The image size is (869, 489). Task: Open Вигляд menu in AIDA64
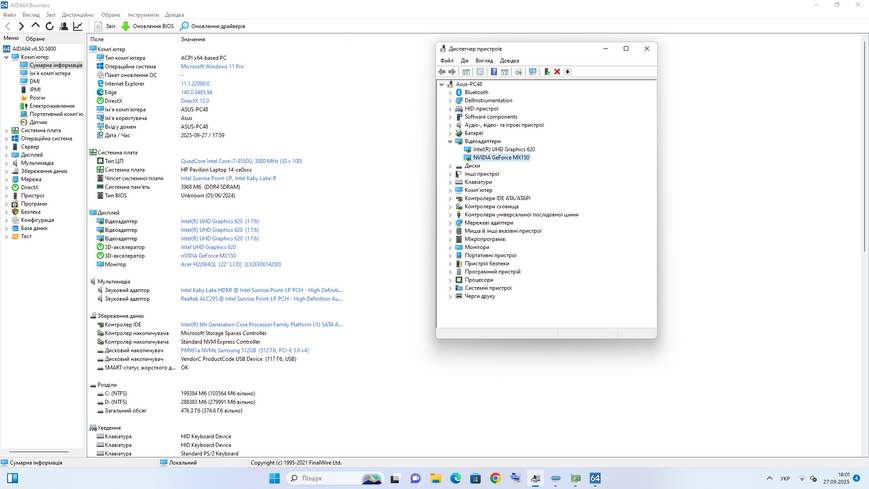31,15
